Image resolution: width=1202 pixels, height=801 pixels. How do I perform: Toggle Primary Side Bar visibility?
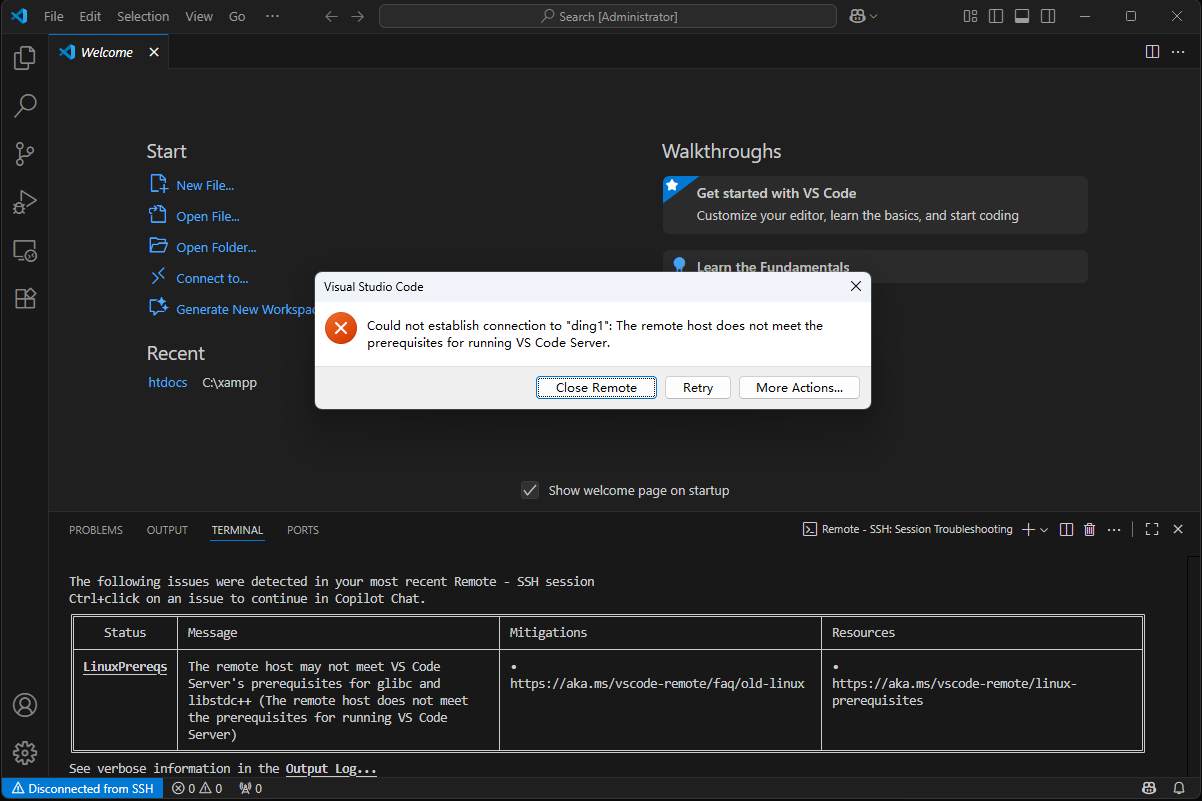[996, 16]
